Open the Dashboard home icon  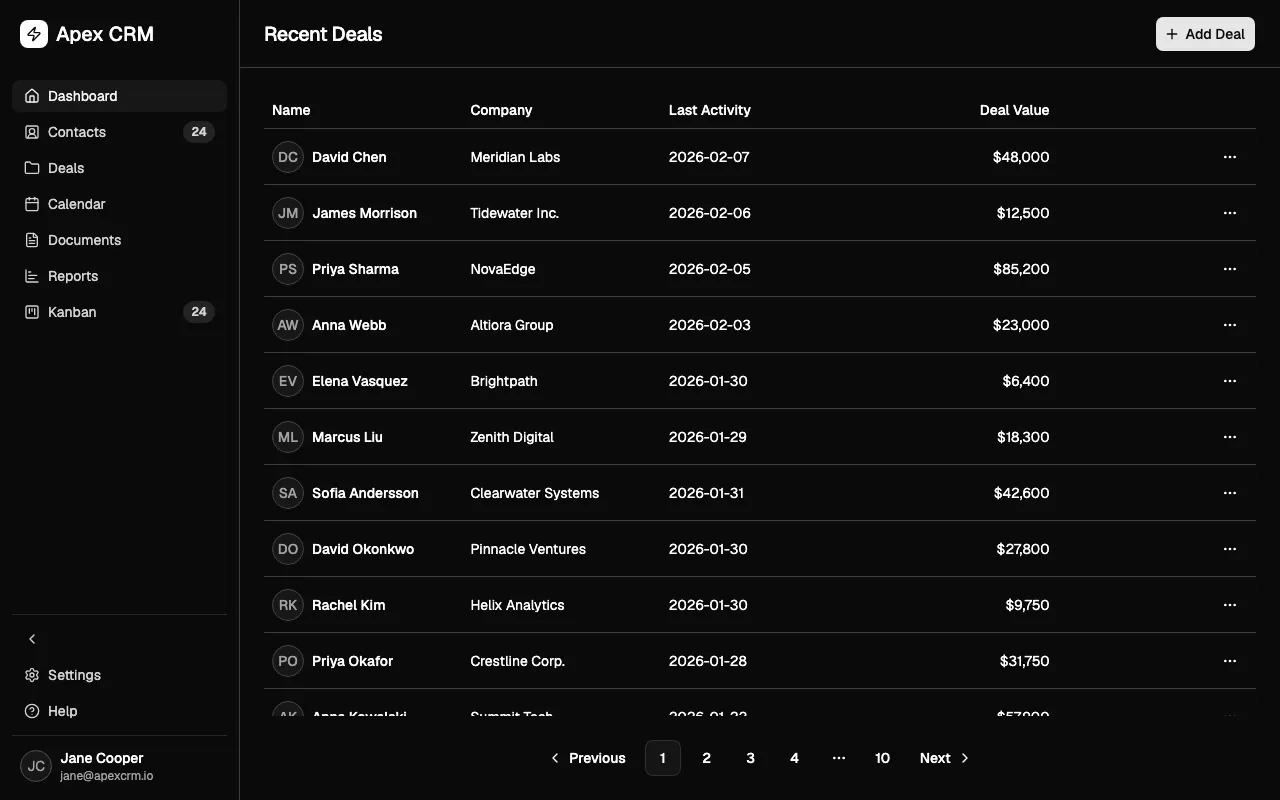(32, 96)
